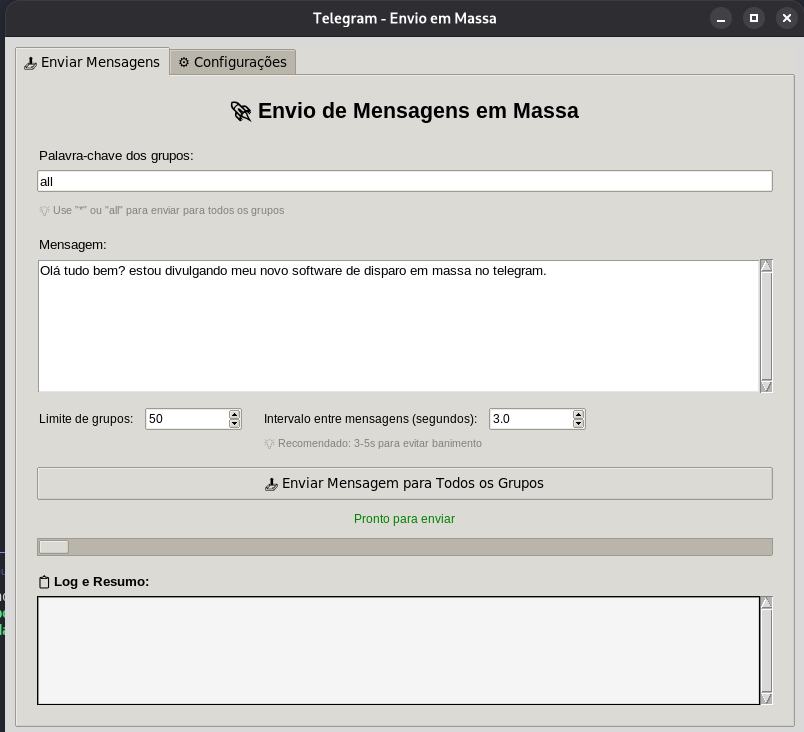The width and height of the screenshot is (804, 732).
Task: Click the maximize icon in the title bar
Action: pos(753,17)
